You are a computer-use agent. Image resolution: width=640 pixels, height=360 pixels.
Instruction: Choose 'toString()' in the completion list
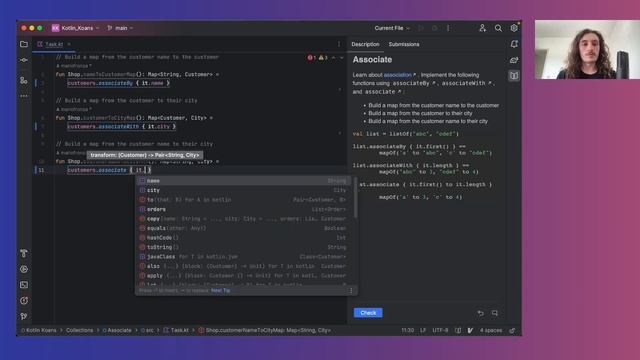[x=244, y=247]
